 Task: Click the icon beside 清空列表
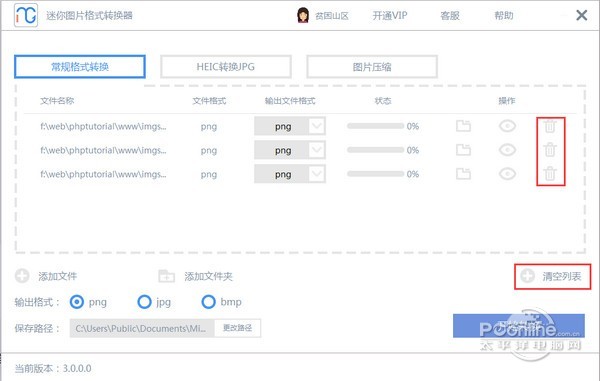pos(527,276)
